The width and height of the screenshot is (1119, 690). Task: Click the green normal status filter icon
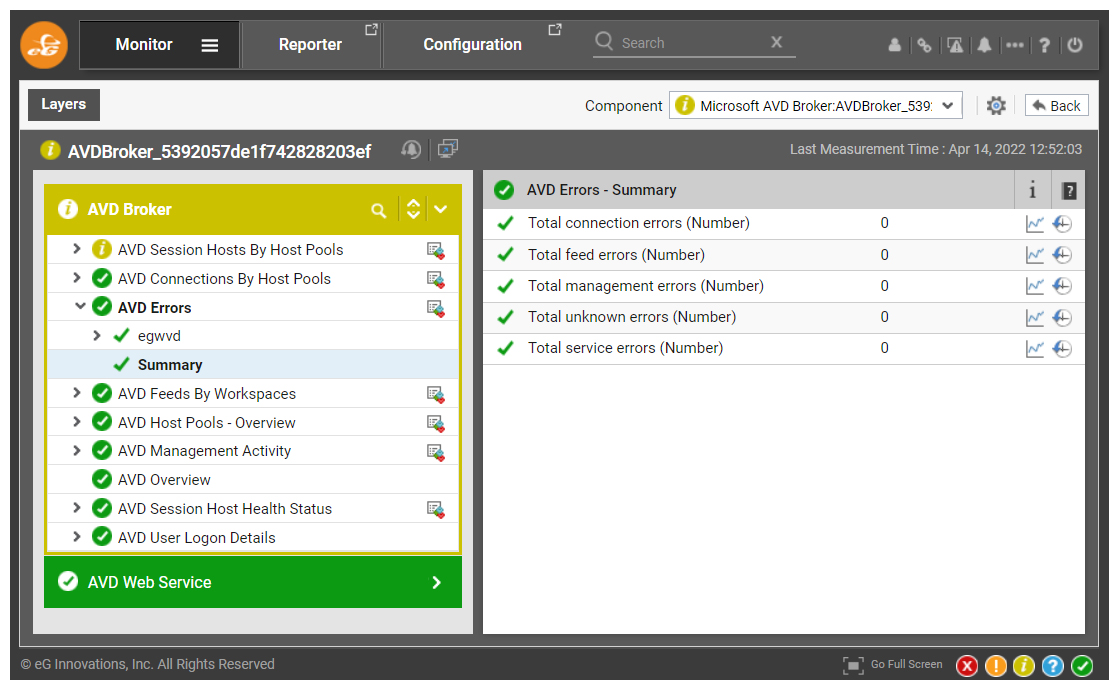pos(1082,666)
